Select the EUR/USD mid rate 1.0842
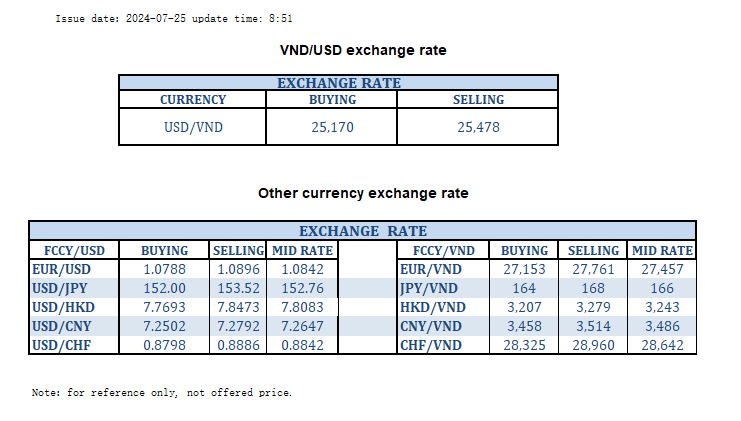The width and height of the screenshot is (741, 421). [x=303, y=269]
